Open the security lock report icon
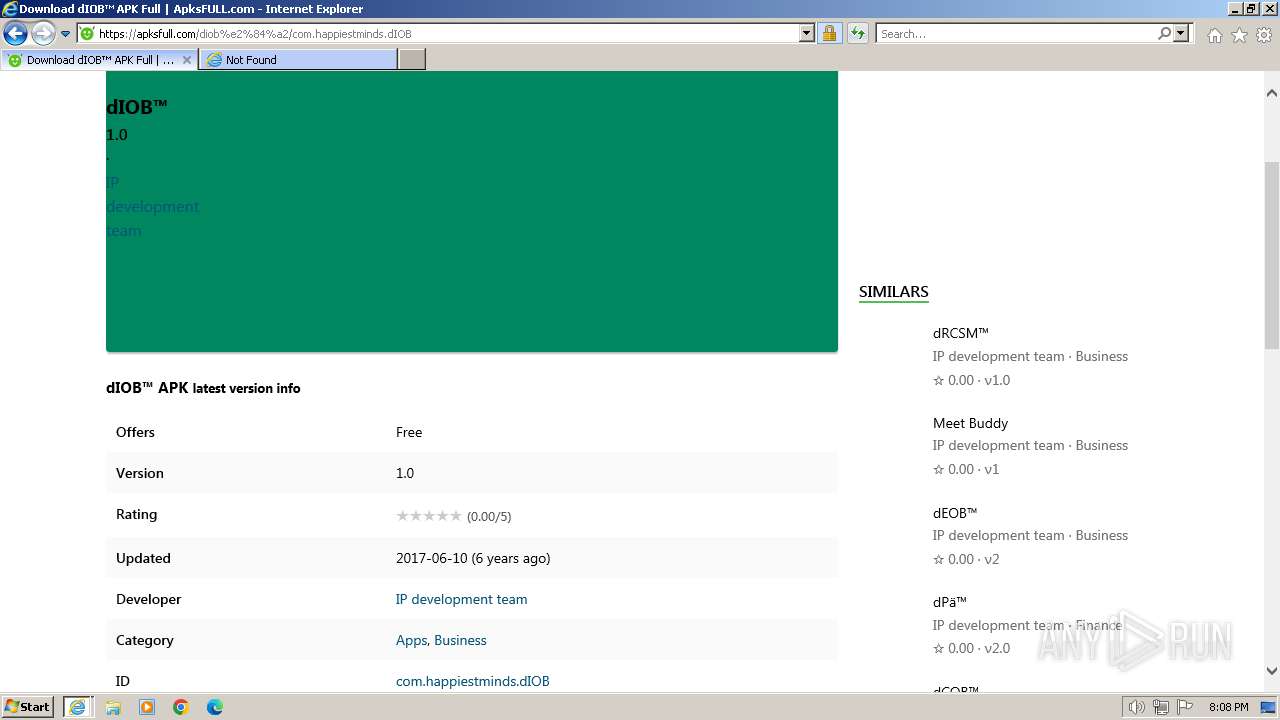Image resolution: width=1280 pixels, height=720 pixels. pyautogui.click(x=829, y=34)
